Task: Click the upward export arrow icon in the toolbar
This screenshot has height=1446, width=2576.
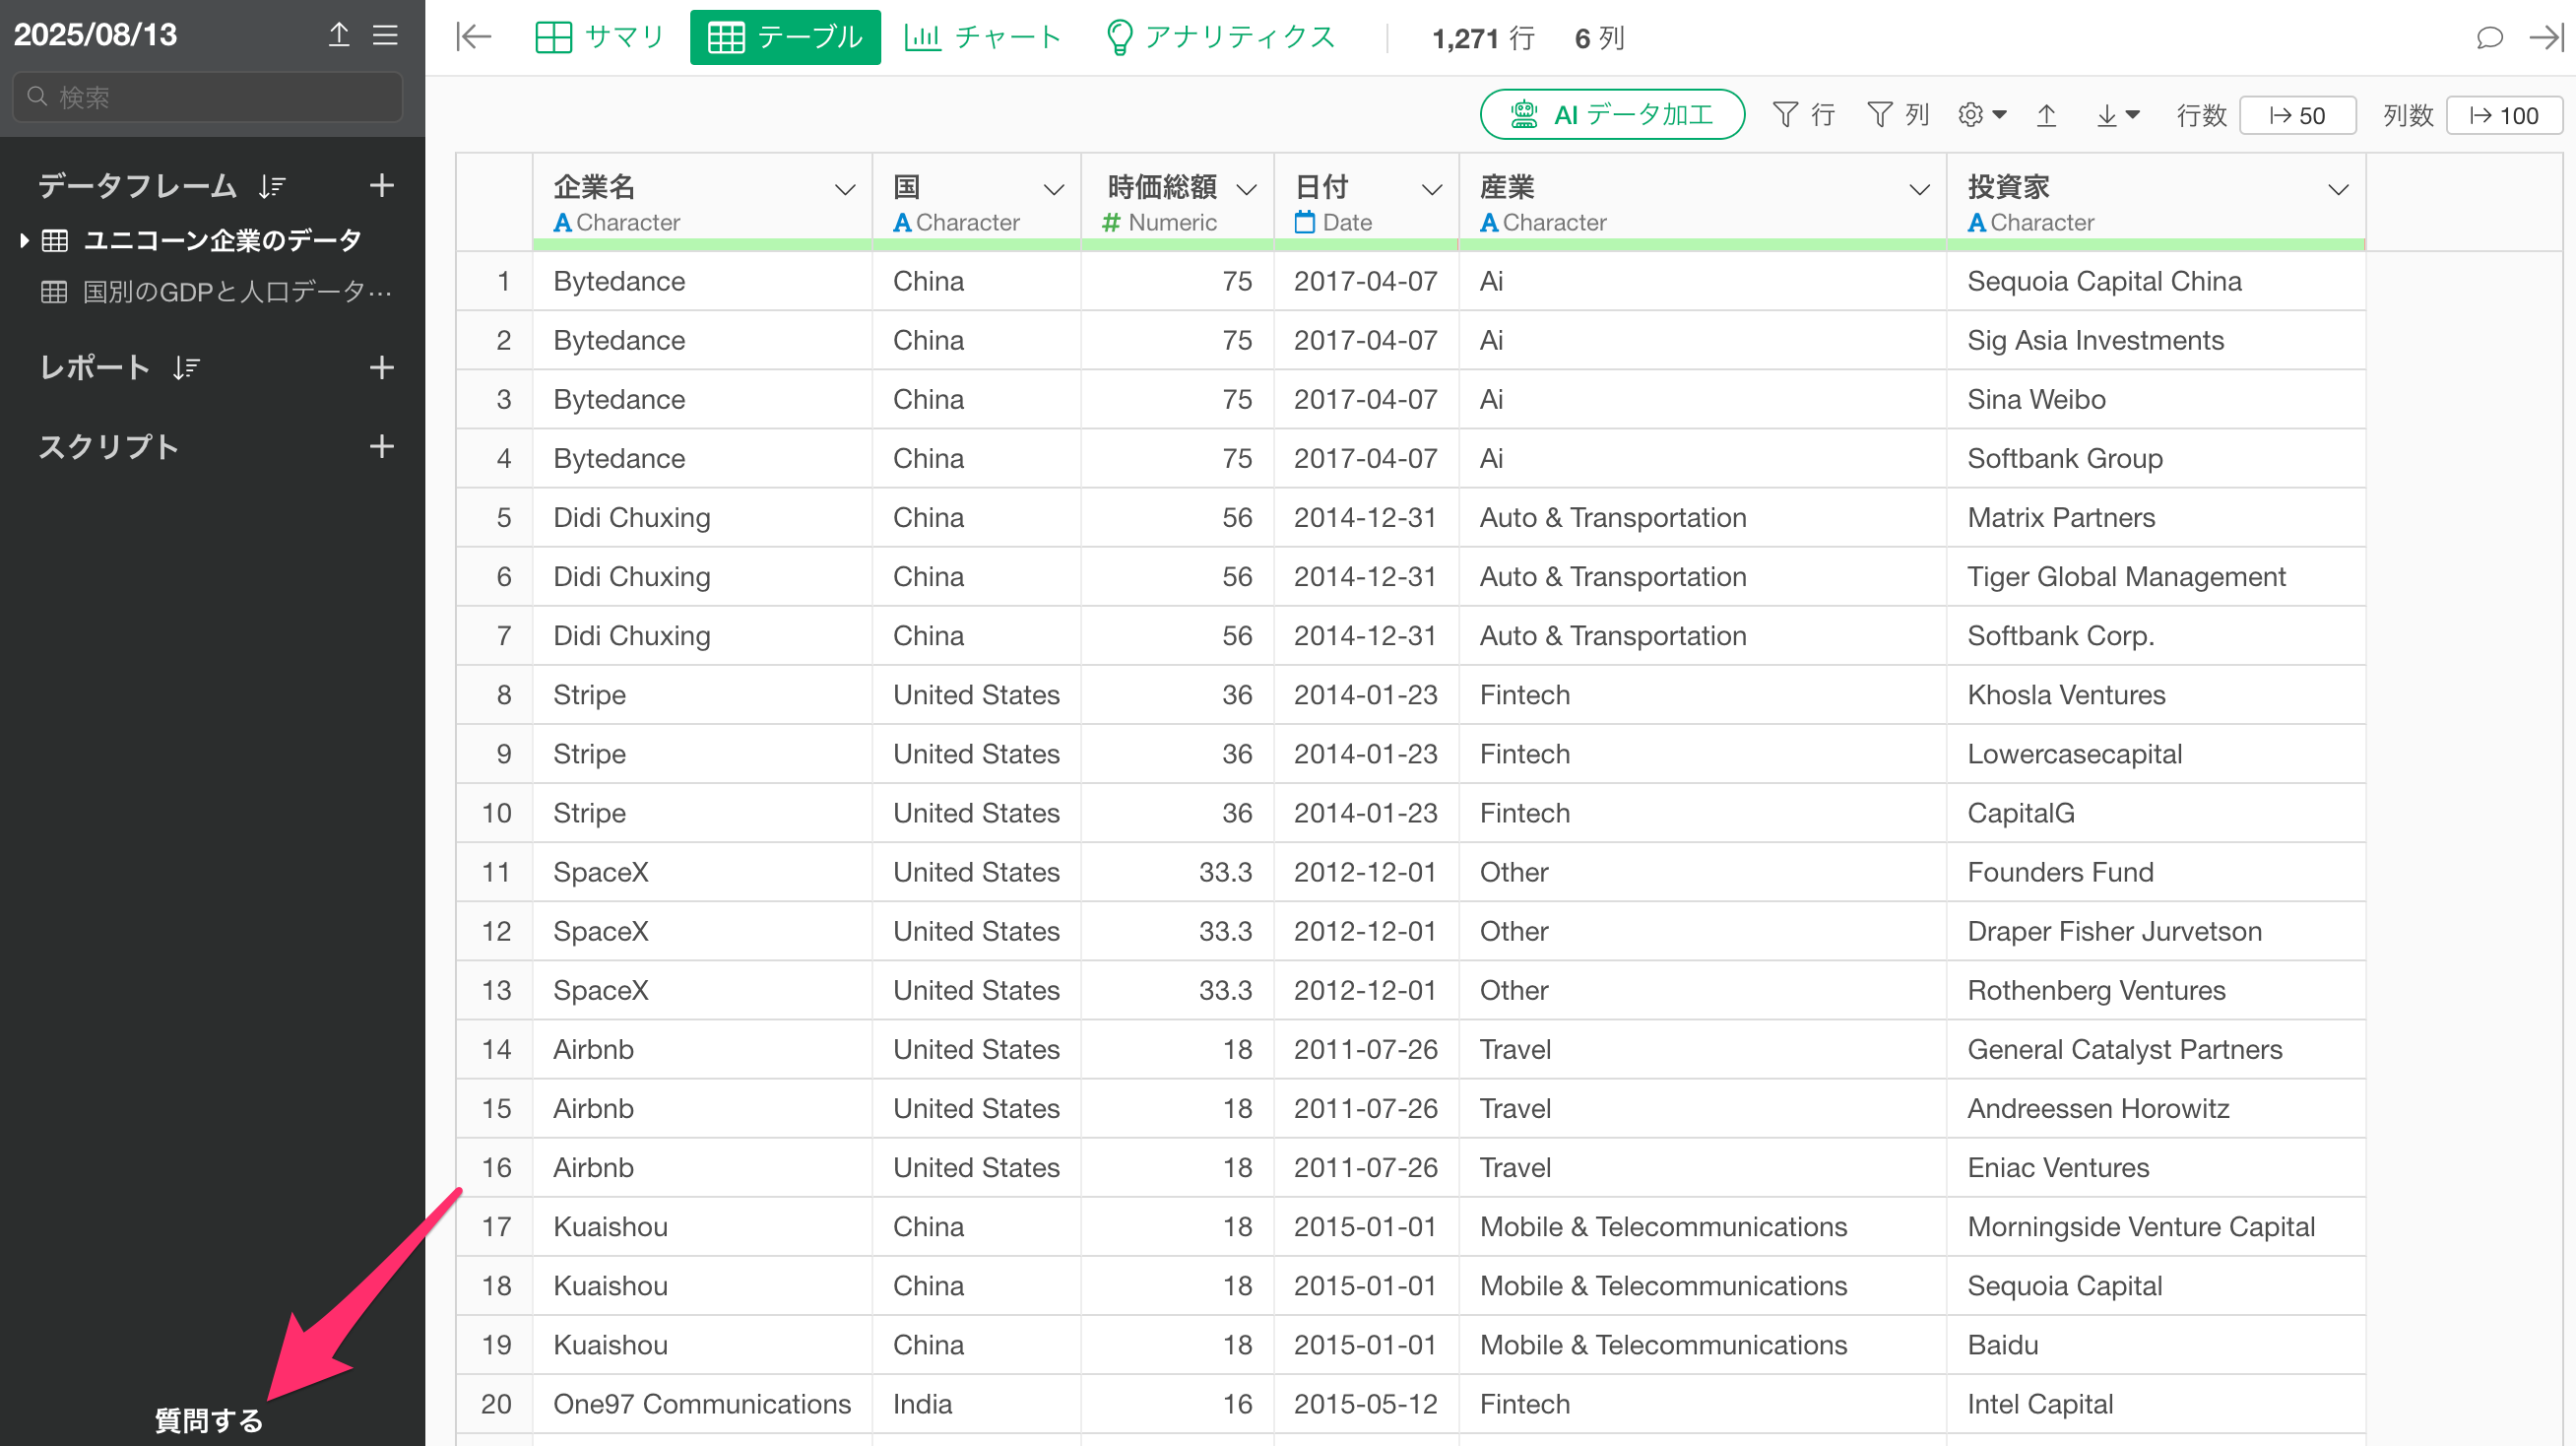Action: (2046, 115)
